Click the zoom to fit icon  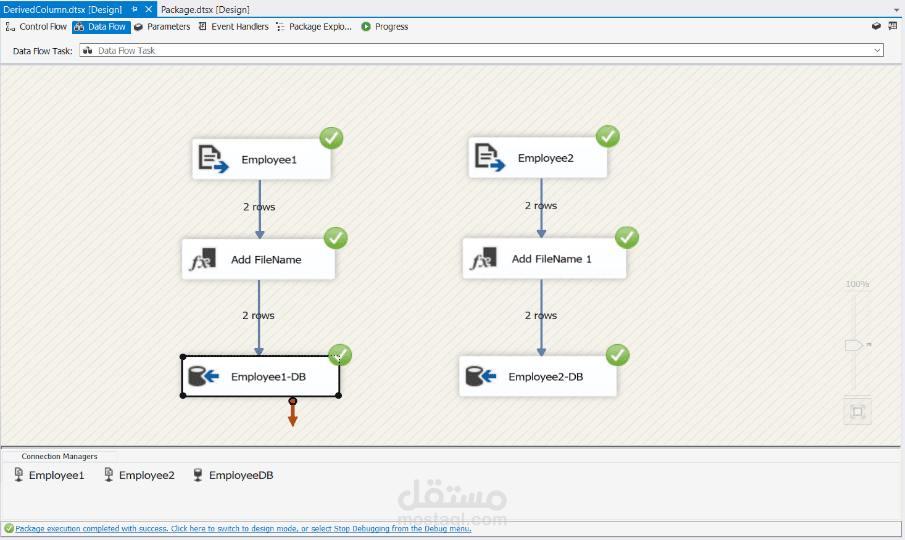(858, 411)
